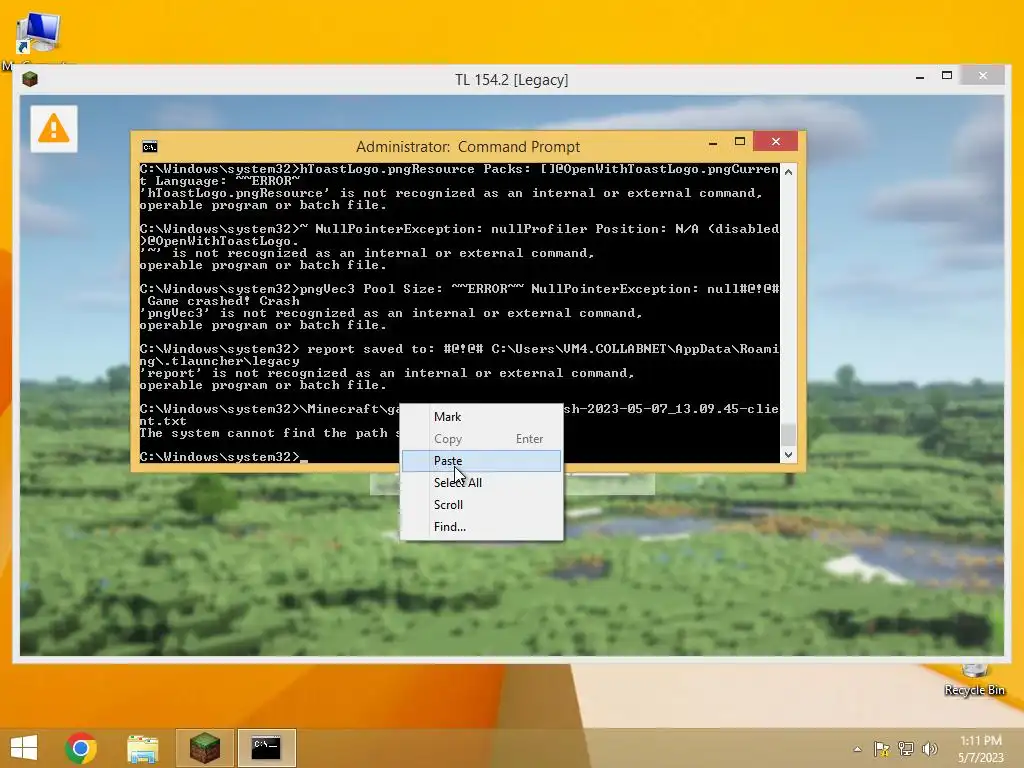Launch Google Chrome from the taskbar

pyautogui.click(x=81, y=748)
